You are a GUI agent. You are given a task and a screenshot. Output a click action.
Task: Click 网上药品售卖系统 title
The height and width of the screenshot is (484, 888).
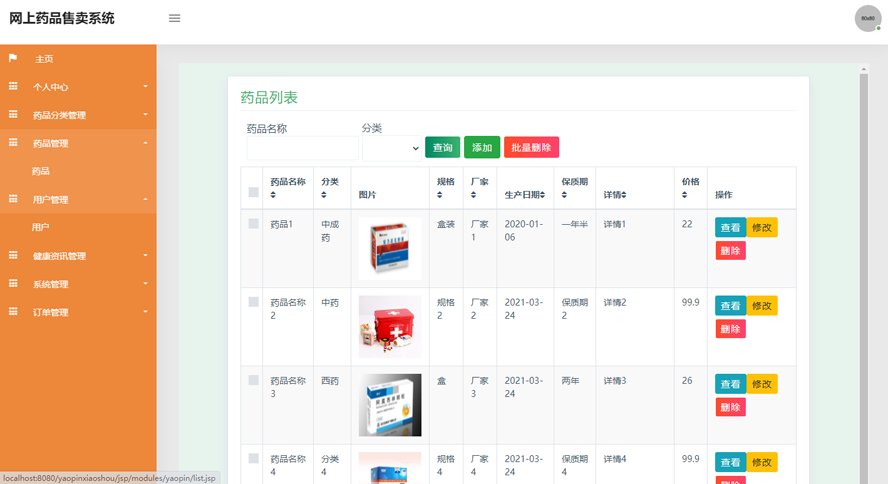pyautogui.click(x=62, y=18)
